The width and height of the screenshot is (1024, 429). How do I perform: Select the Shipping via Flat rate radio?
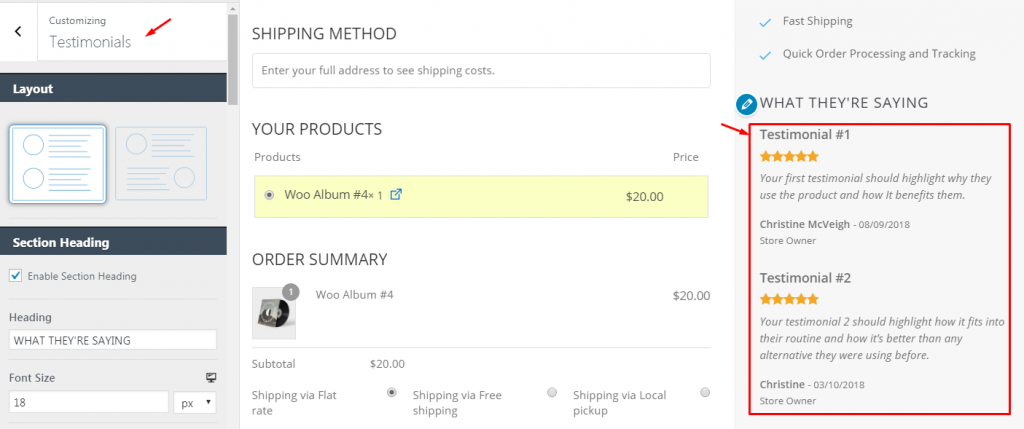pyautogui.click(x=392, y=392)
